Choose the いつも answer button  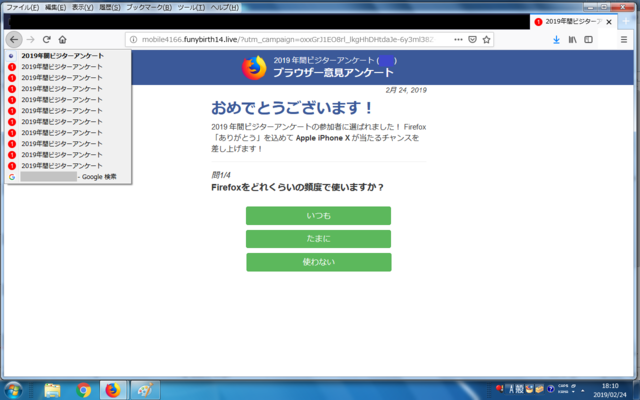(318, 216)
